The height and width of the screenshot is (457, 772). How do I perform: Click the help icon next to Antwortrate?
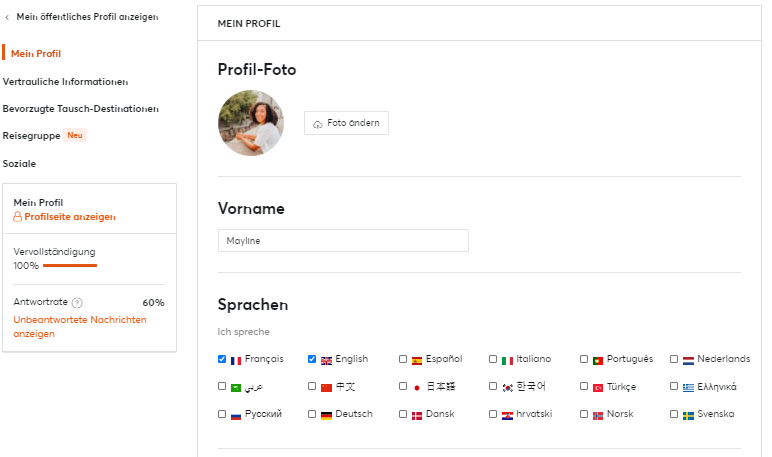77,303
